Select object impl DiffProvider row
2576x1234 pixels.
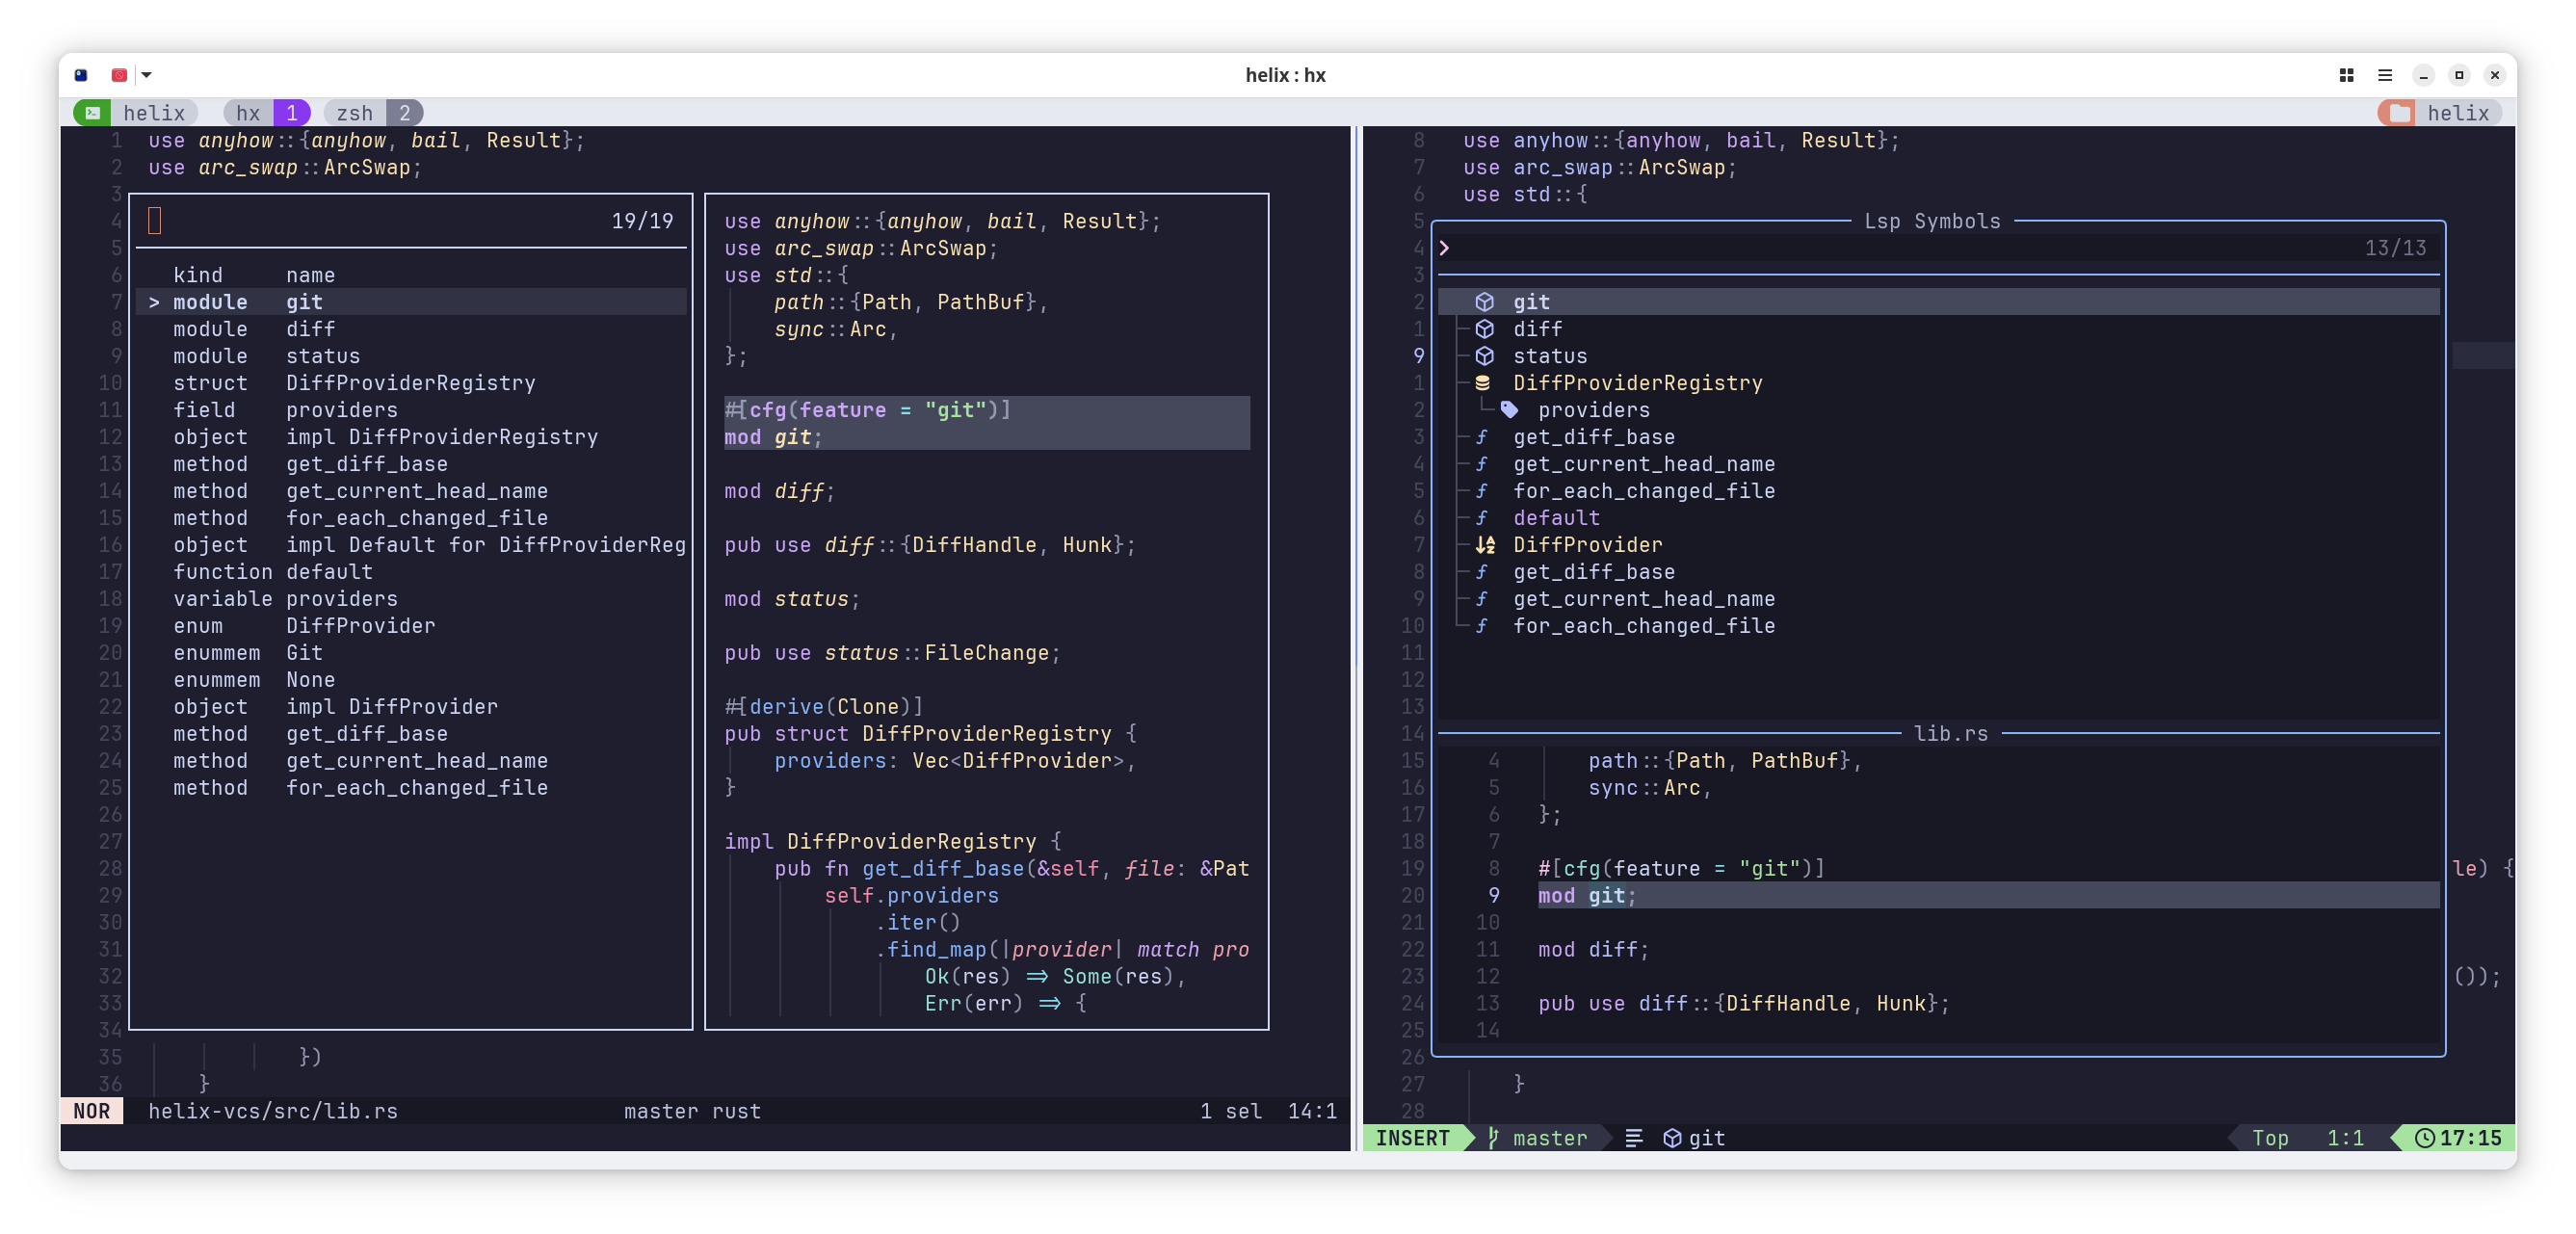412,707
